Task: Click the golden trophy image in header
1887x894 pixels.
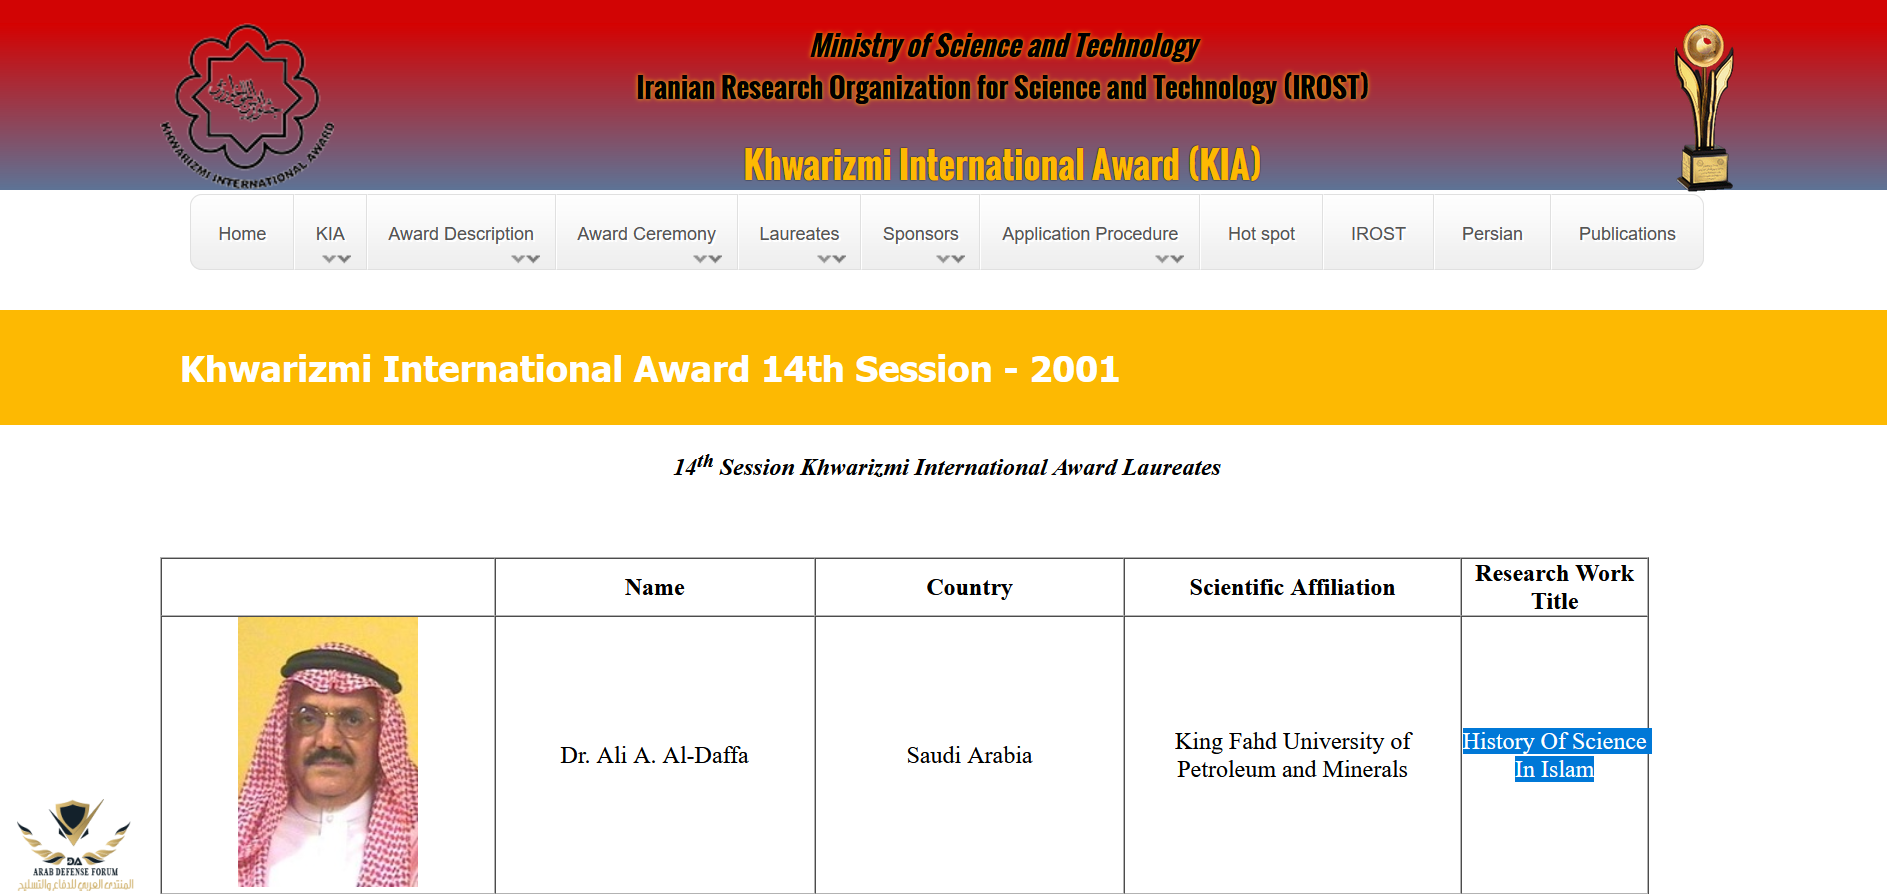Action: pos(1705,107)
